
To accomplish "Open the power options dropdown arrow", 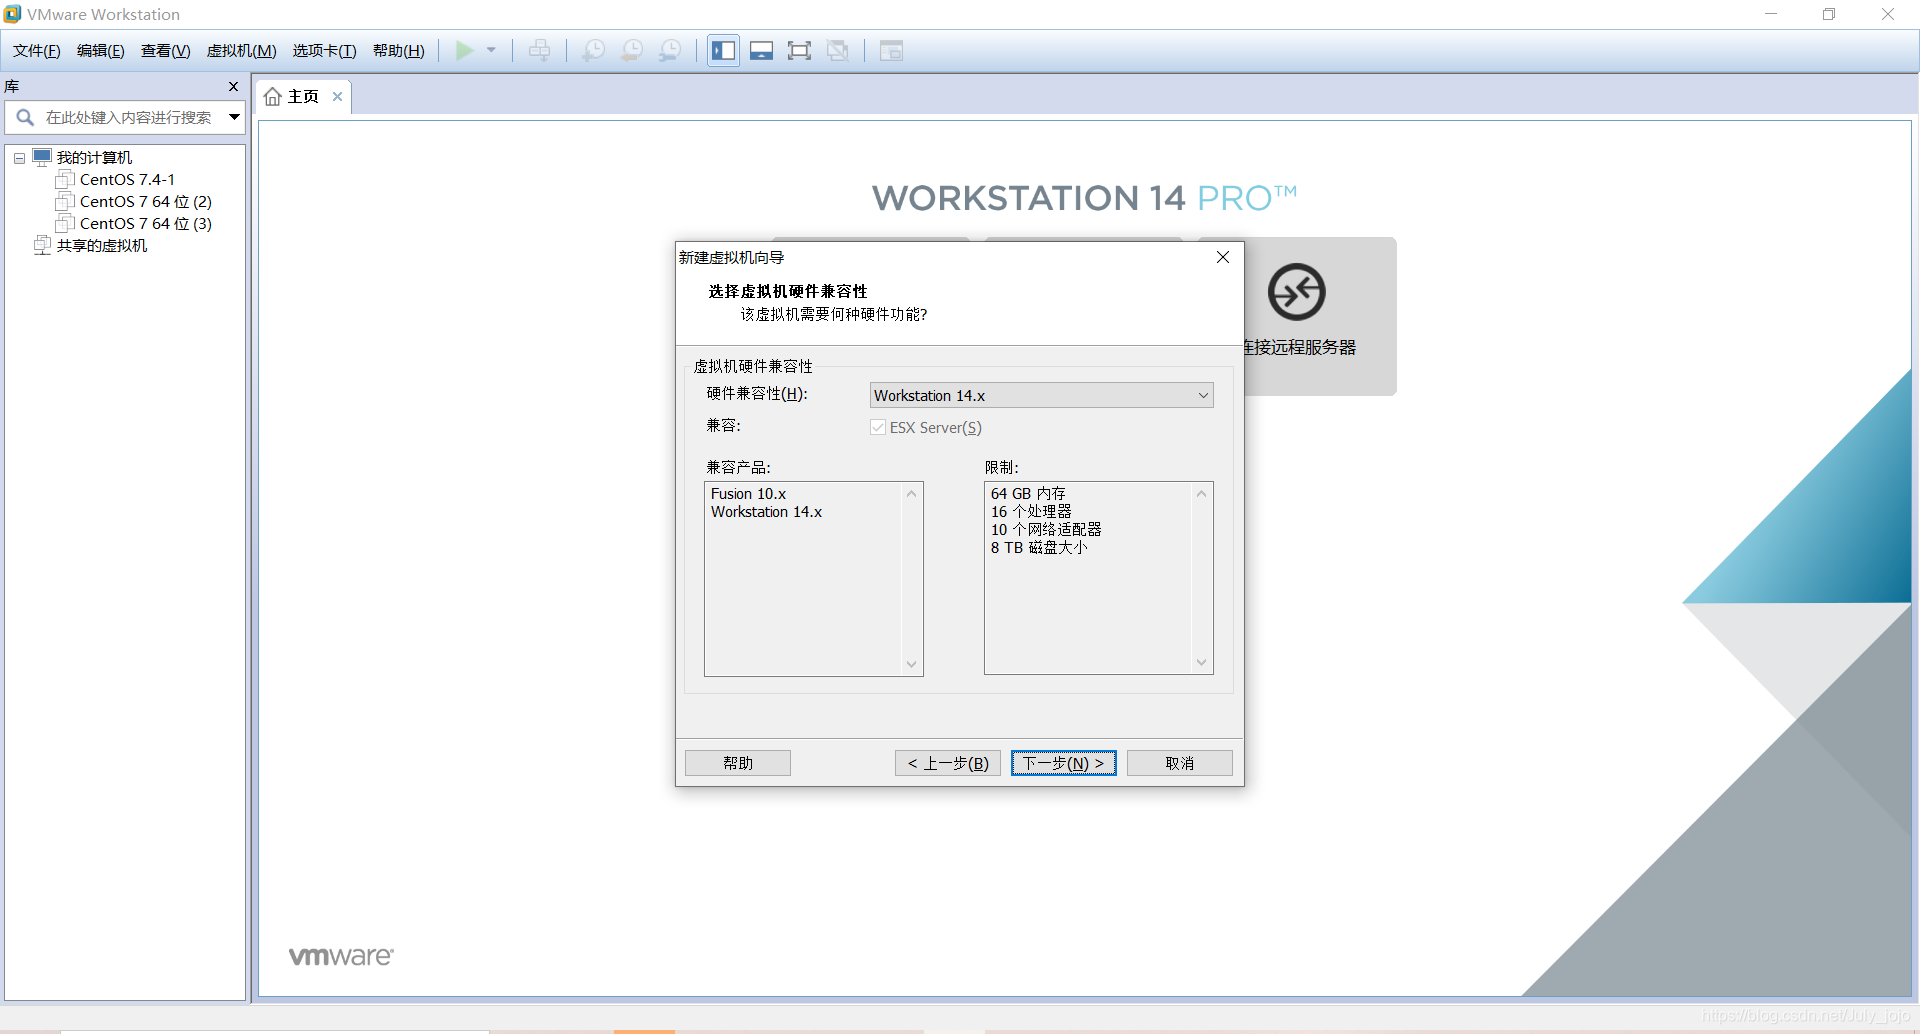I will [491, 50].
